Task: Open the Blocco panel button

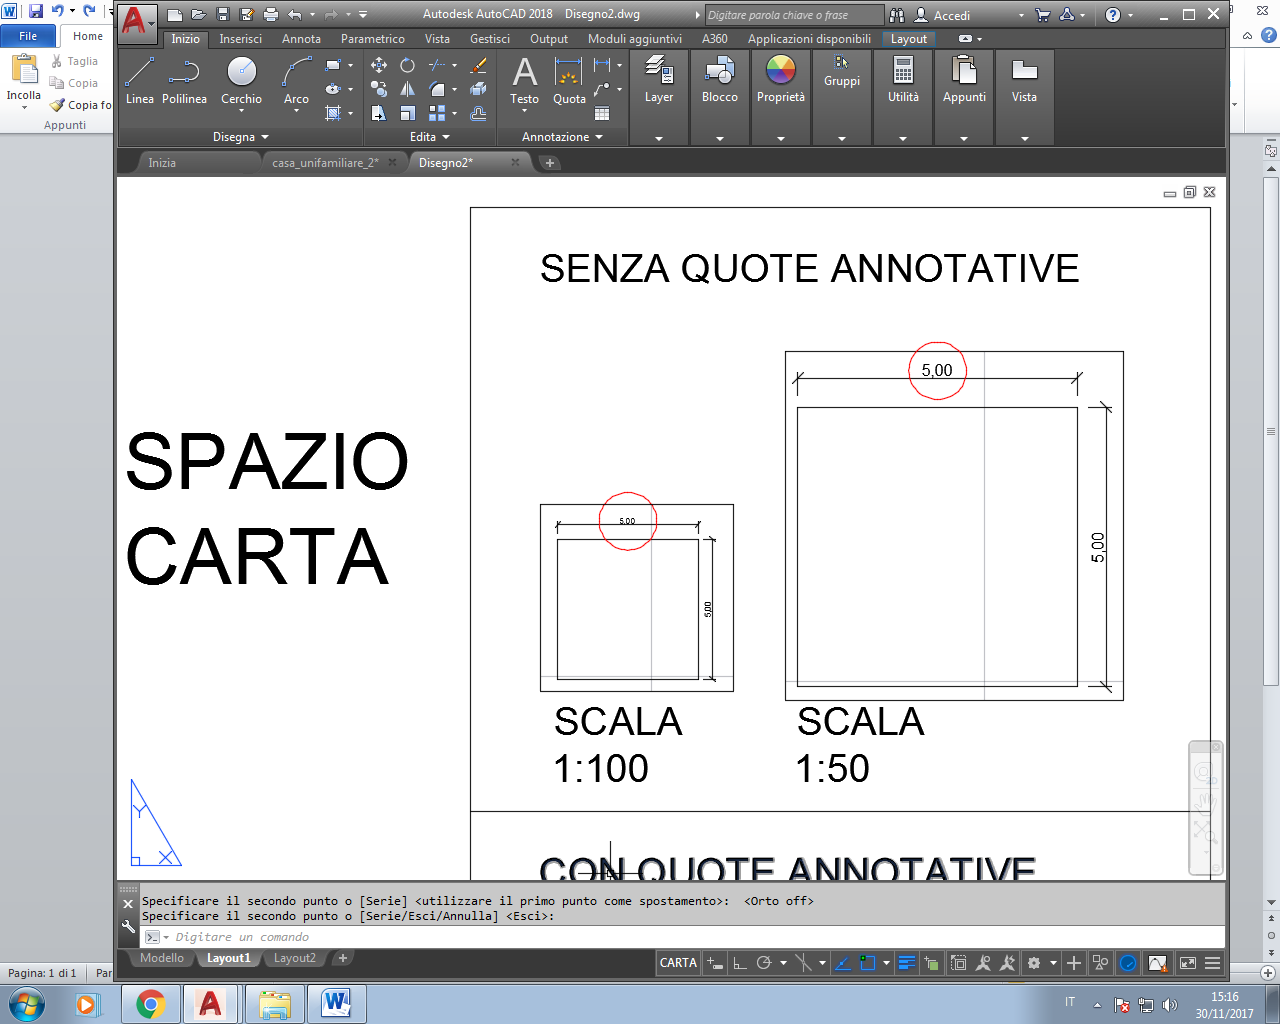Action: click(x=720, y=80)
